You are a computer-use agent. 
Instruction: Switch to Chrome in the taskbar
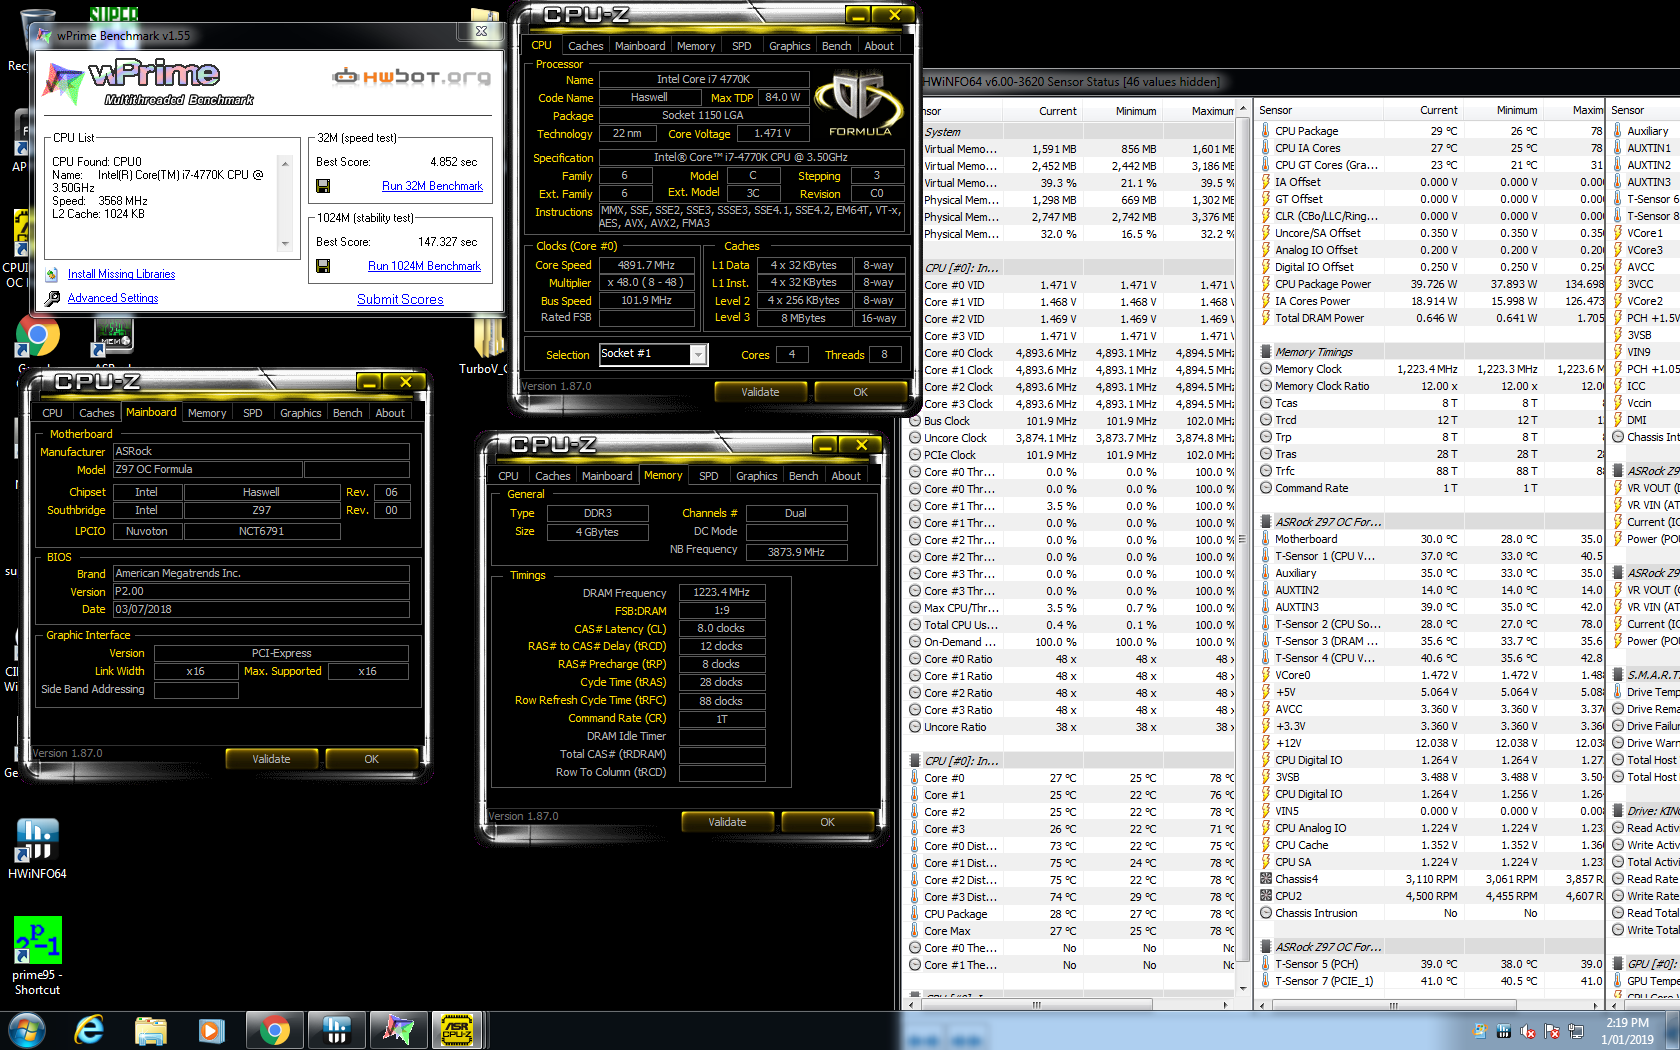coord(274,1030)
